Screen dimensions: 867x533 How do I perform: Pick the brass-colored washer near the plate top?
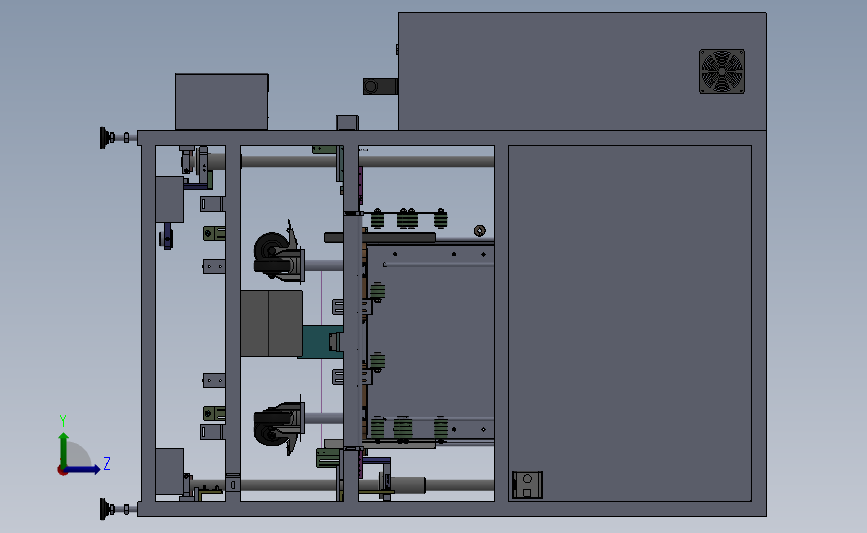(x=480, y=231)
